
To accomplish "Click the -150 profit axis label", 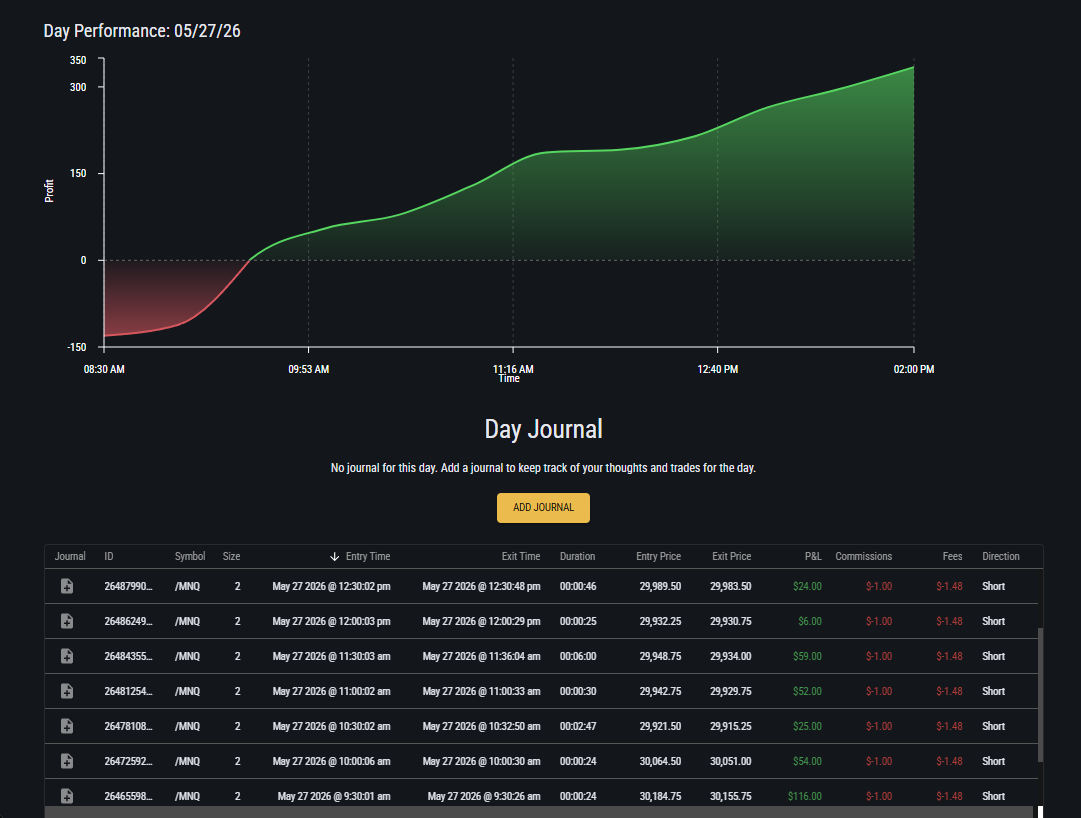I will click(77, 347).
